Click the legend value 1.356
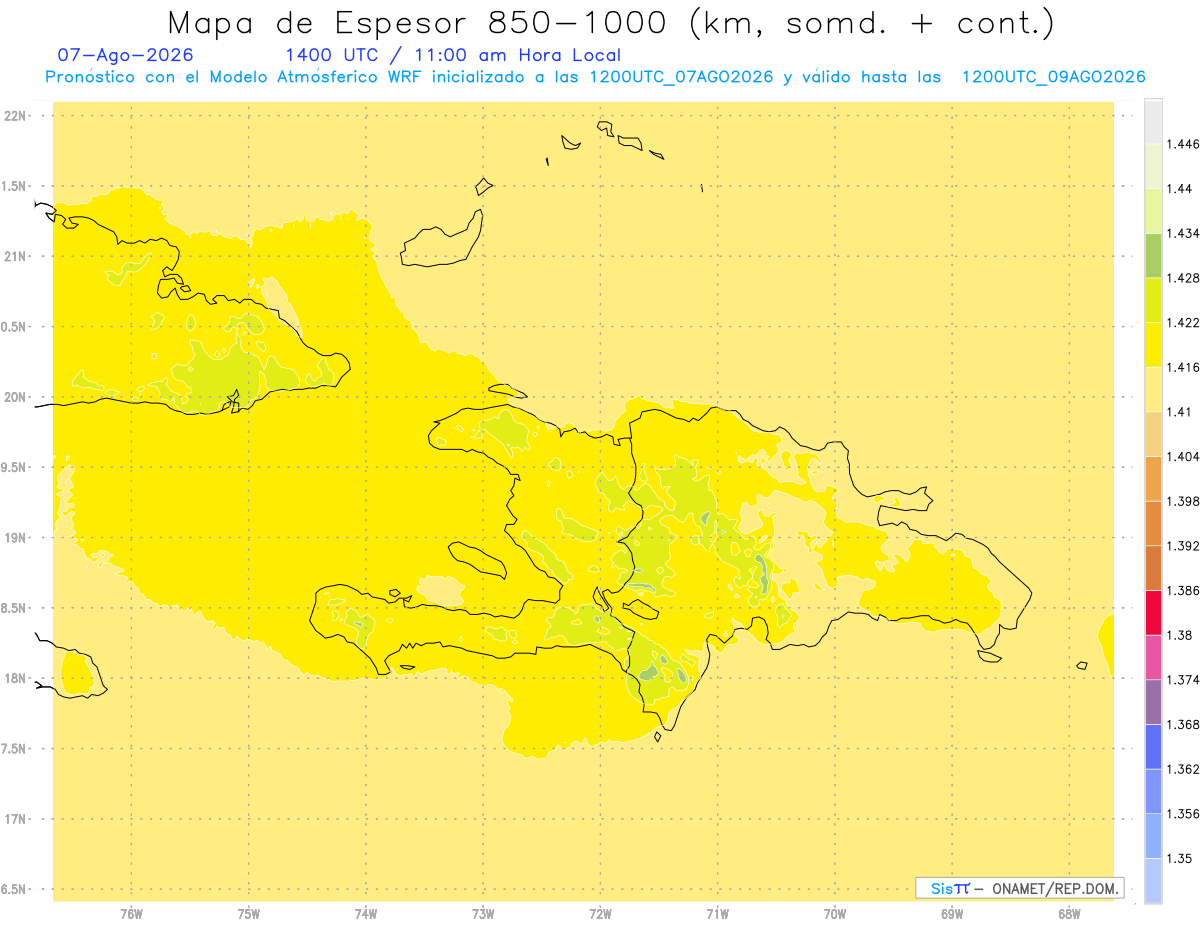Image resolution: width=1200 pixels, height=927 pixels. pyautogui.click(x=1184, y=814)
